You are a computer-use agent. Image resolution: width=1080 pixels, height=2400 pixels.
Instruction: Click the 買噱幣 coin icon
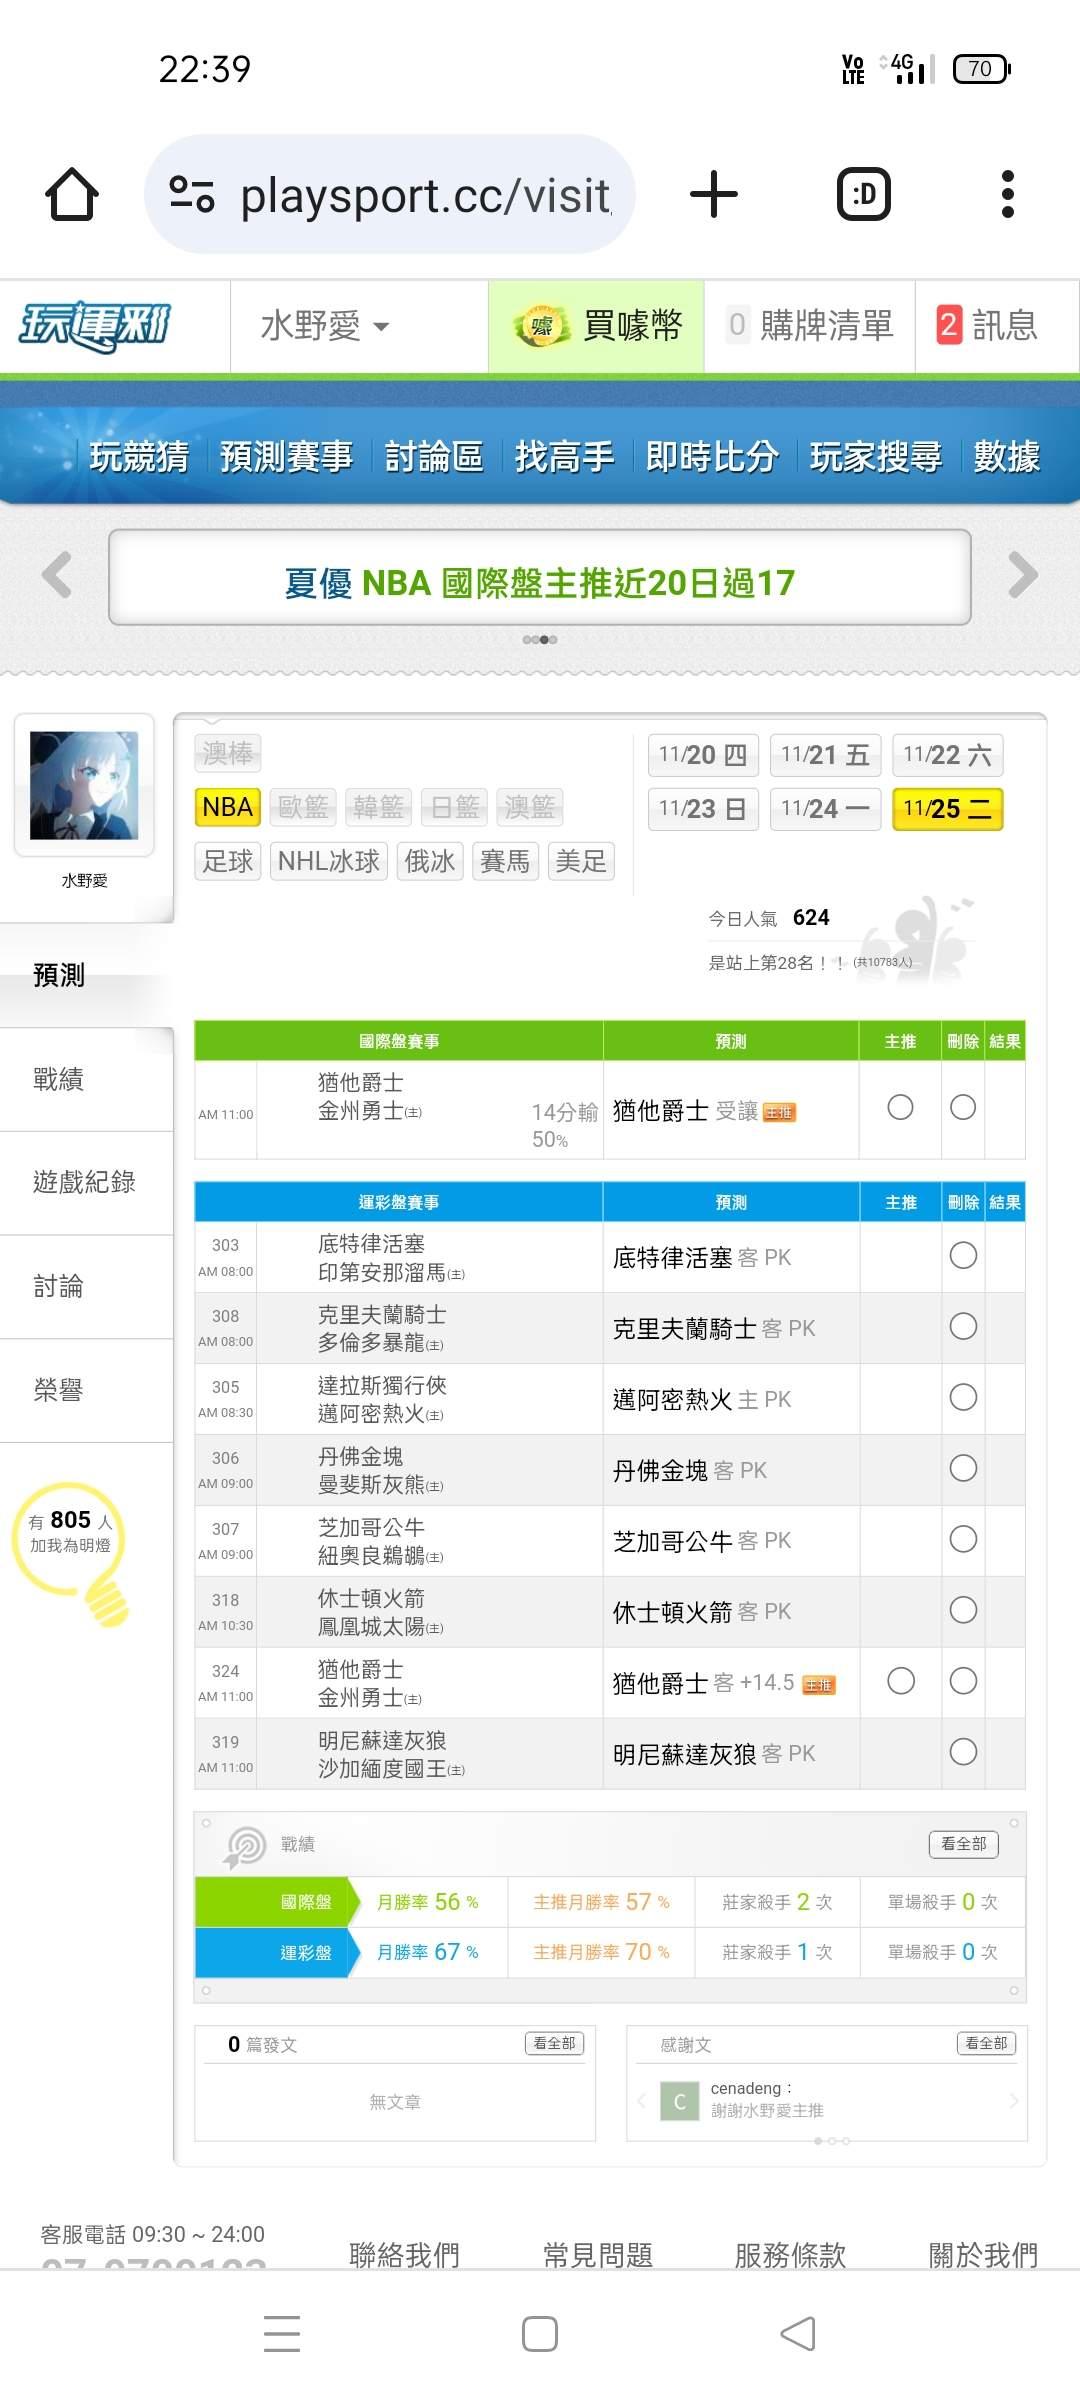(x=541, y=326)
